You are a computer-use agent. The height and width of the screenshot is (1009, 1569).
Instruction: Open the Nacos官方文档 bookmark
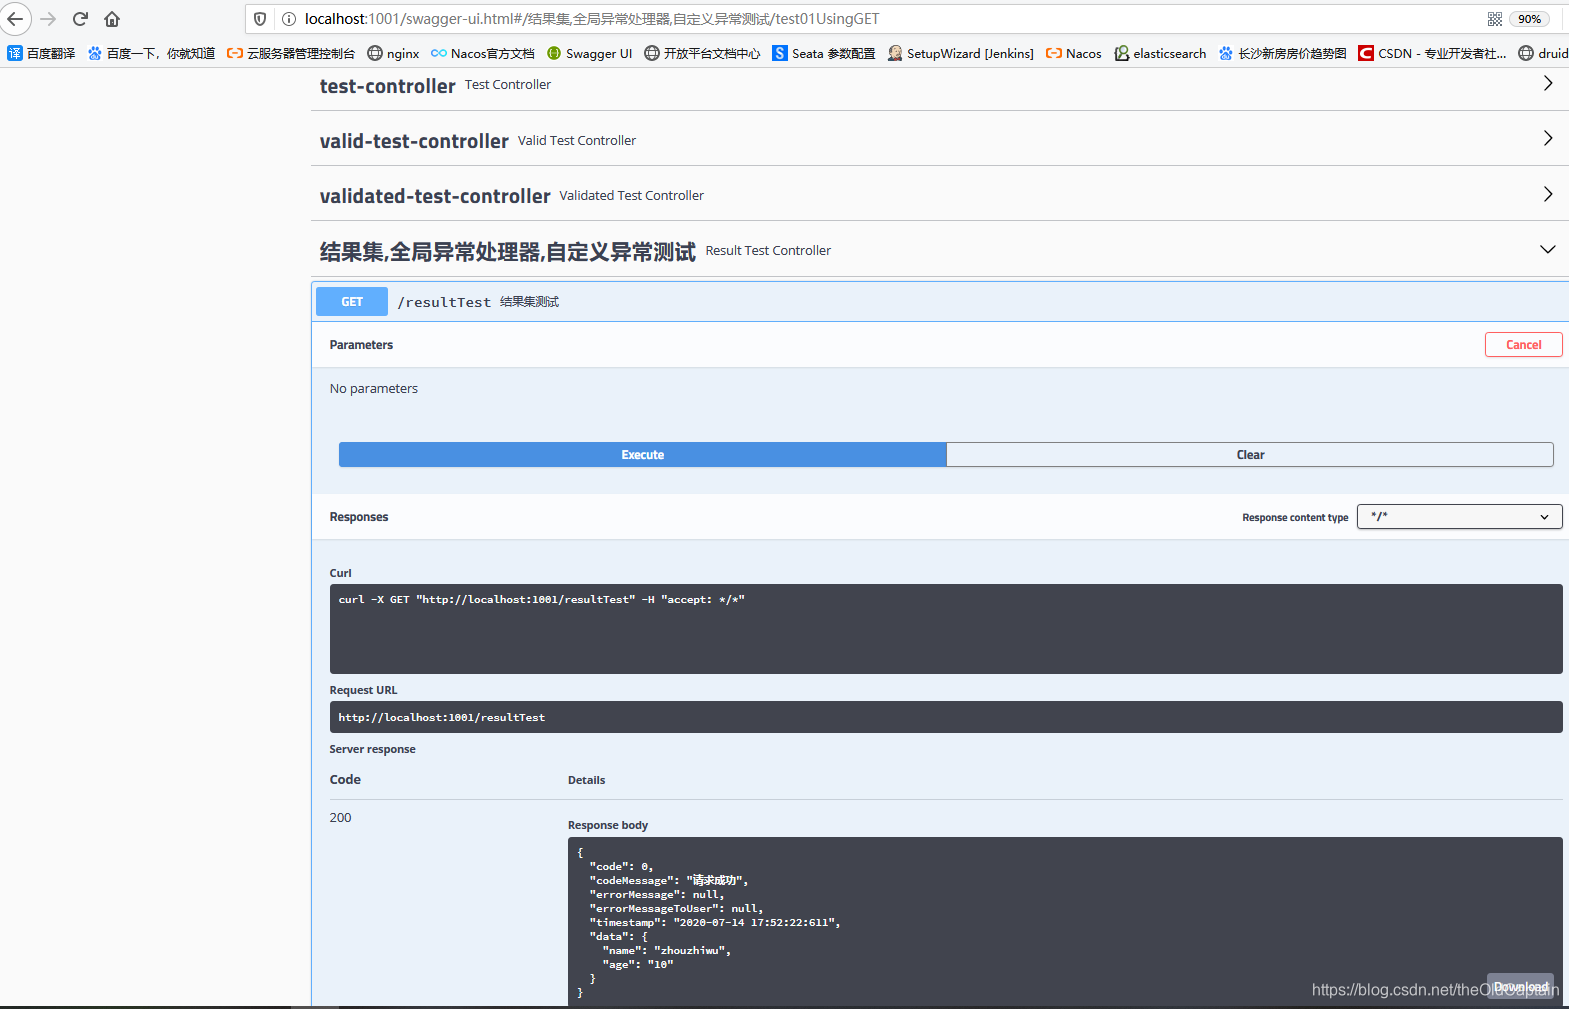pos(483,53)
